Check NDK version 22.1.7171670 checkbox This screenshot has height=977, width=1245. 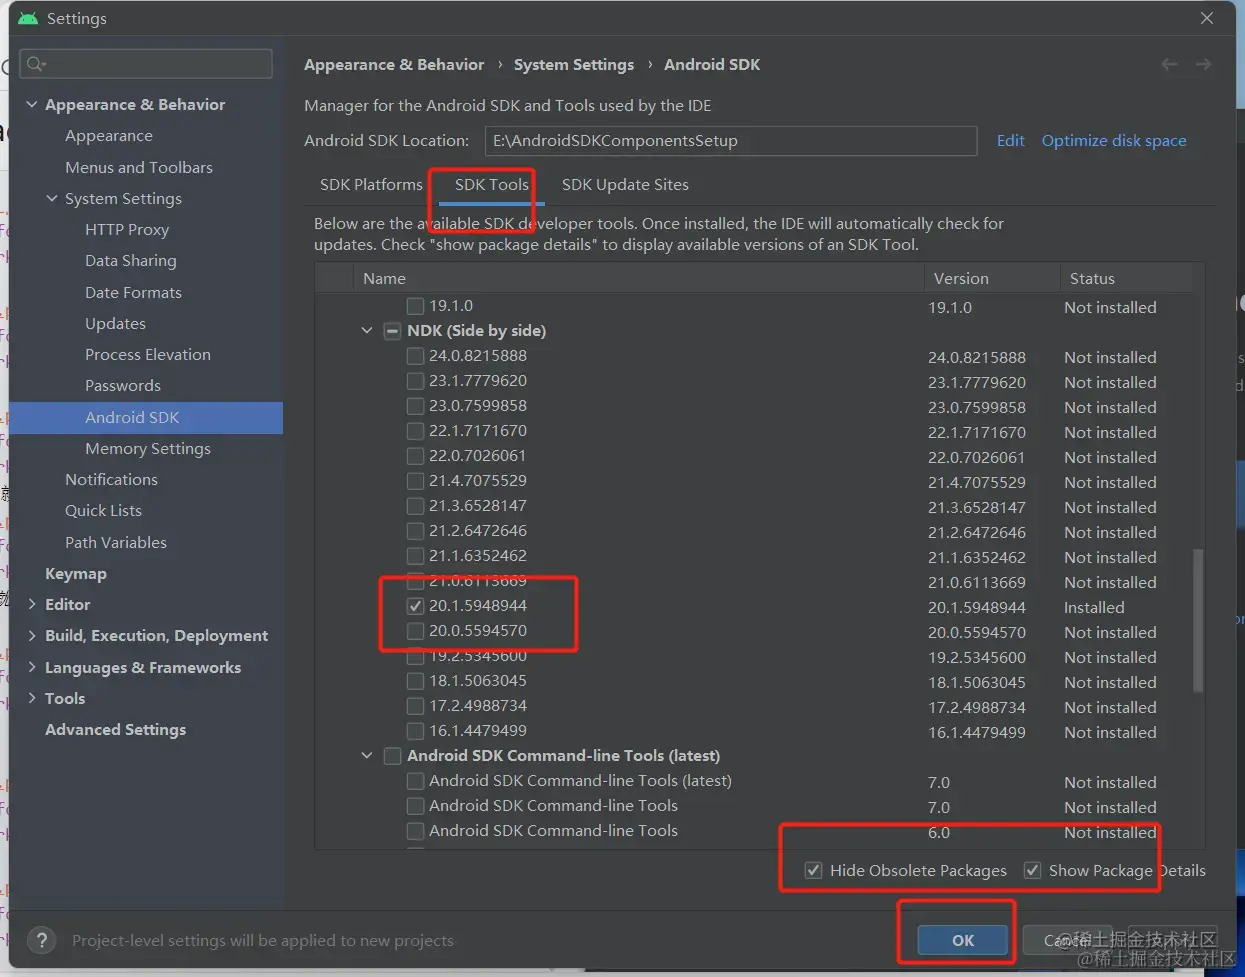[415, 431]
